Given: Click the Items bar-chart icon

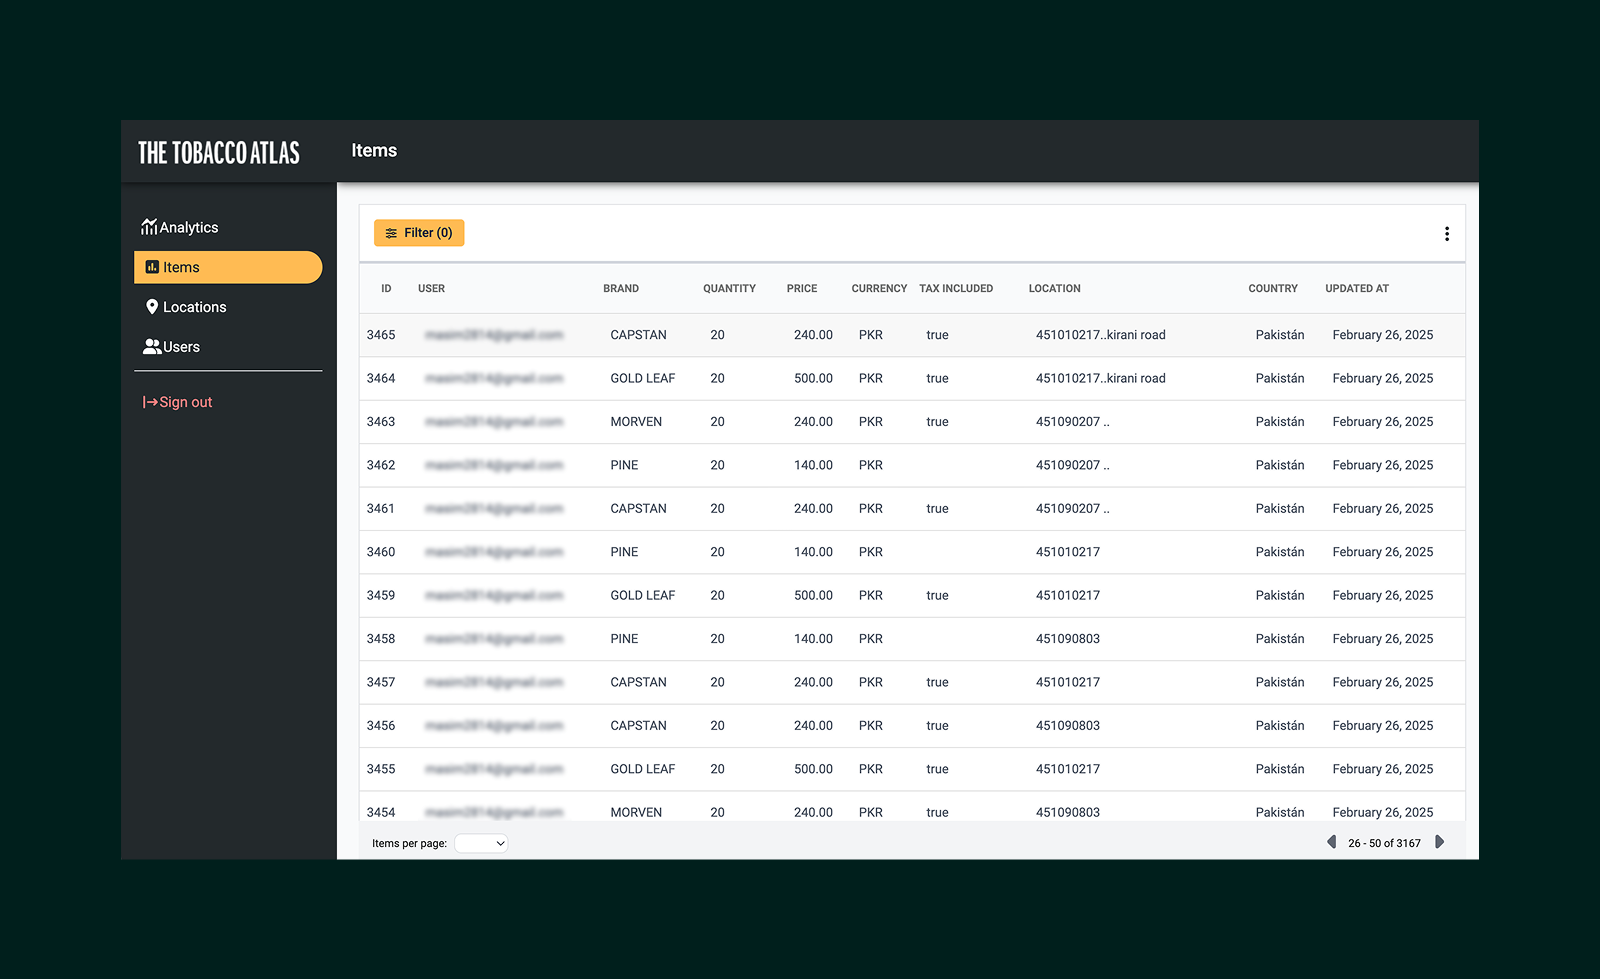Looking at the screenshot, I should tap(152, 267).
